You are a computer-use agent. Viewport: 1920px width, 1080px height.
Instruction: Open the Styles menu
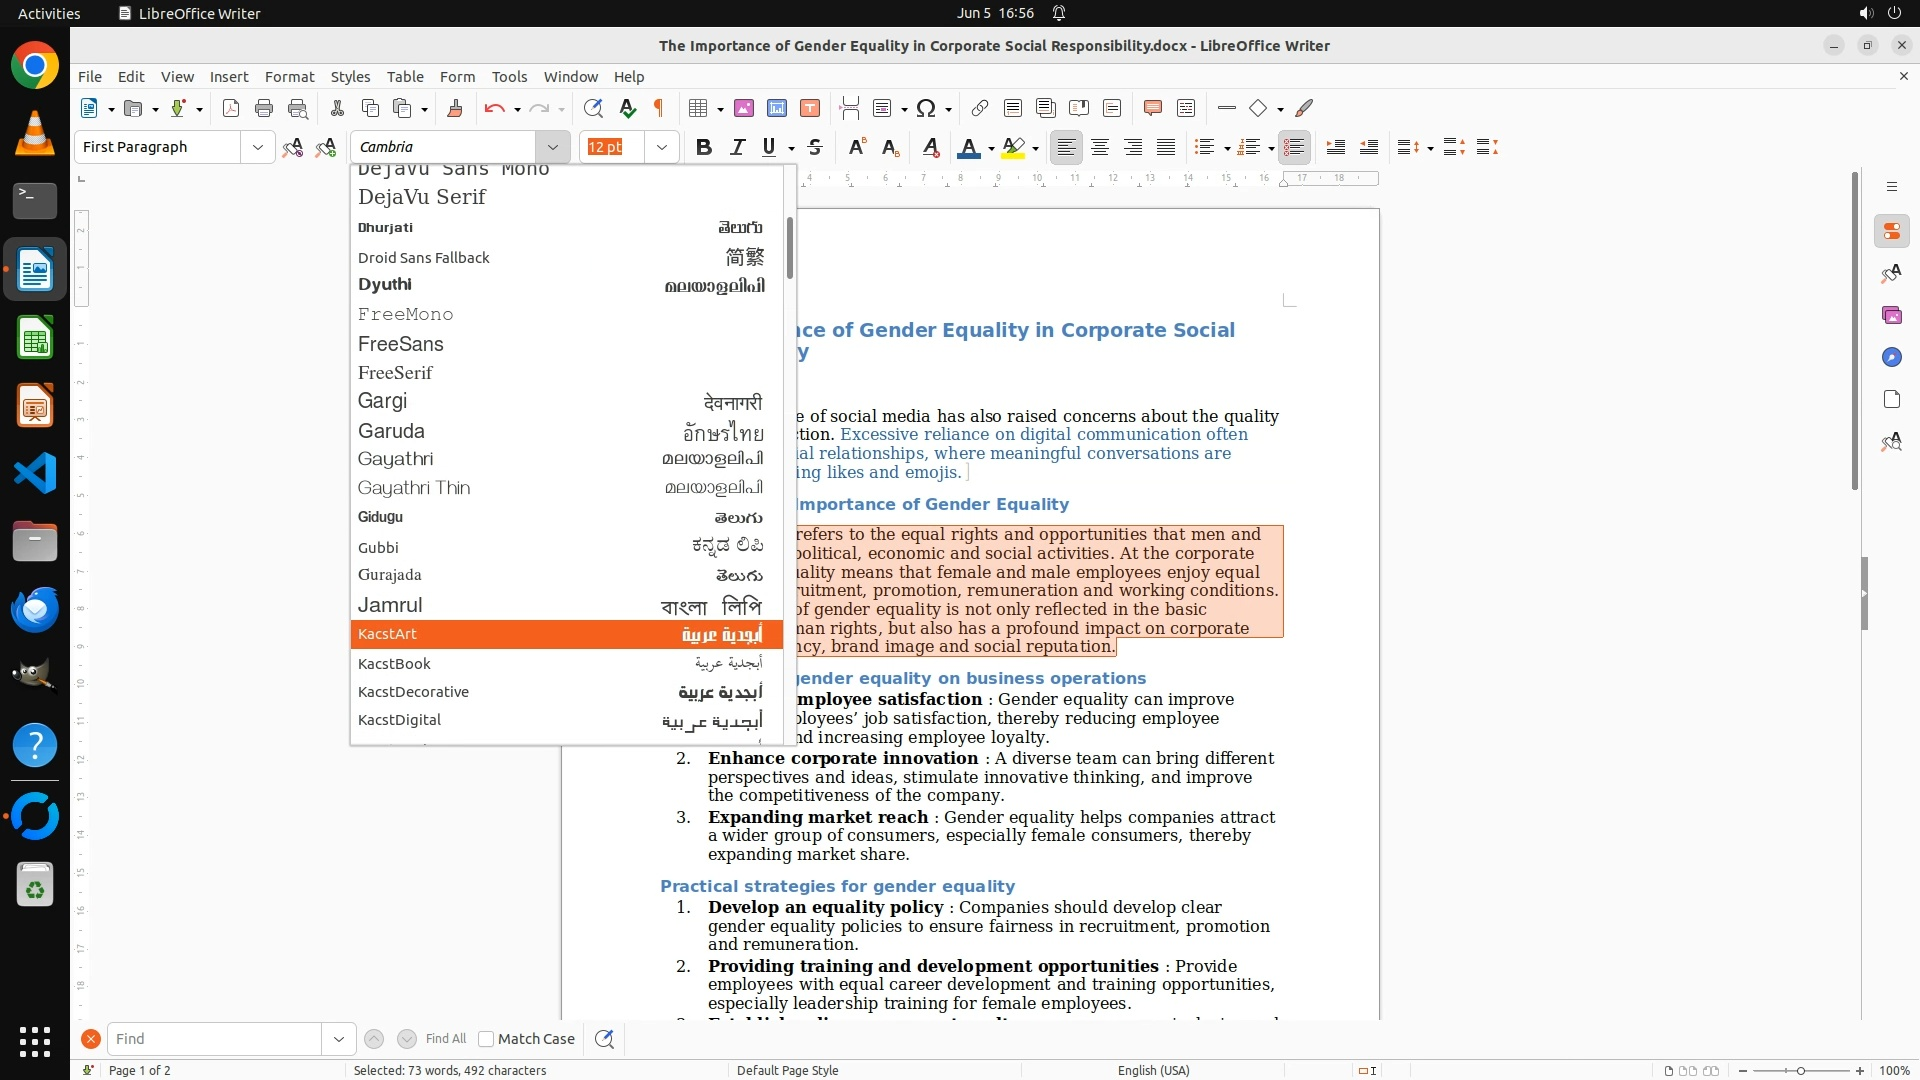pyautogui.click(x=350, y=76)
